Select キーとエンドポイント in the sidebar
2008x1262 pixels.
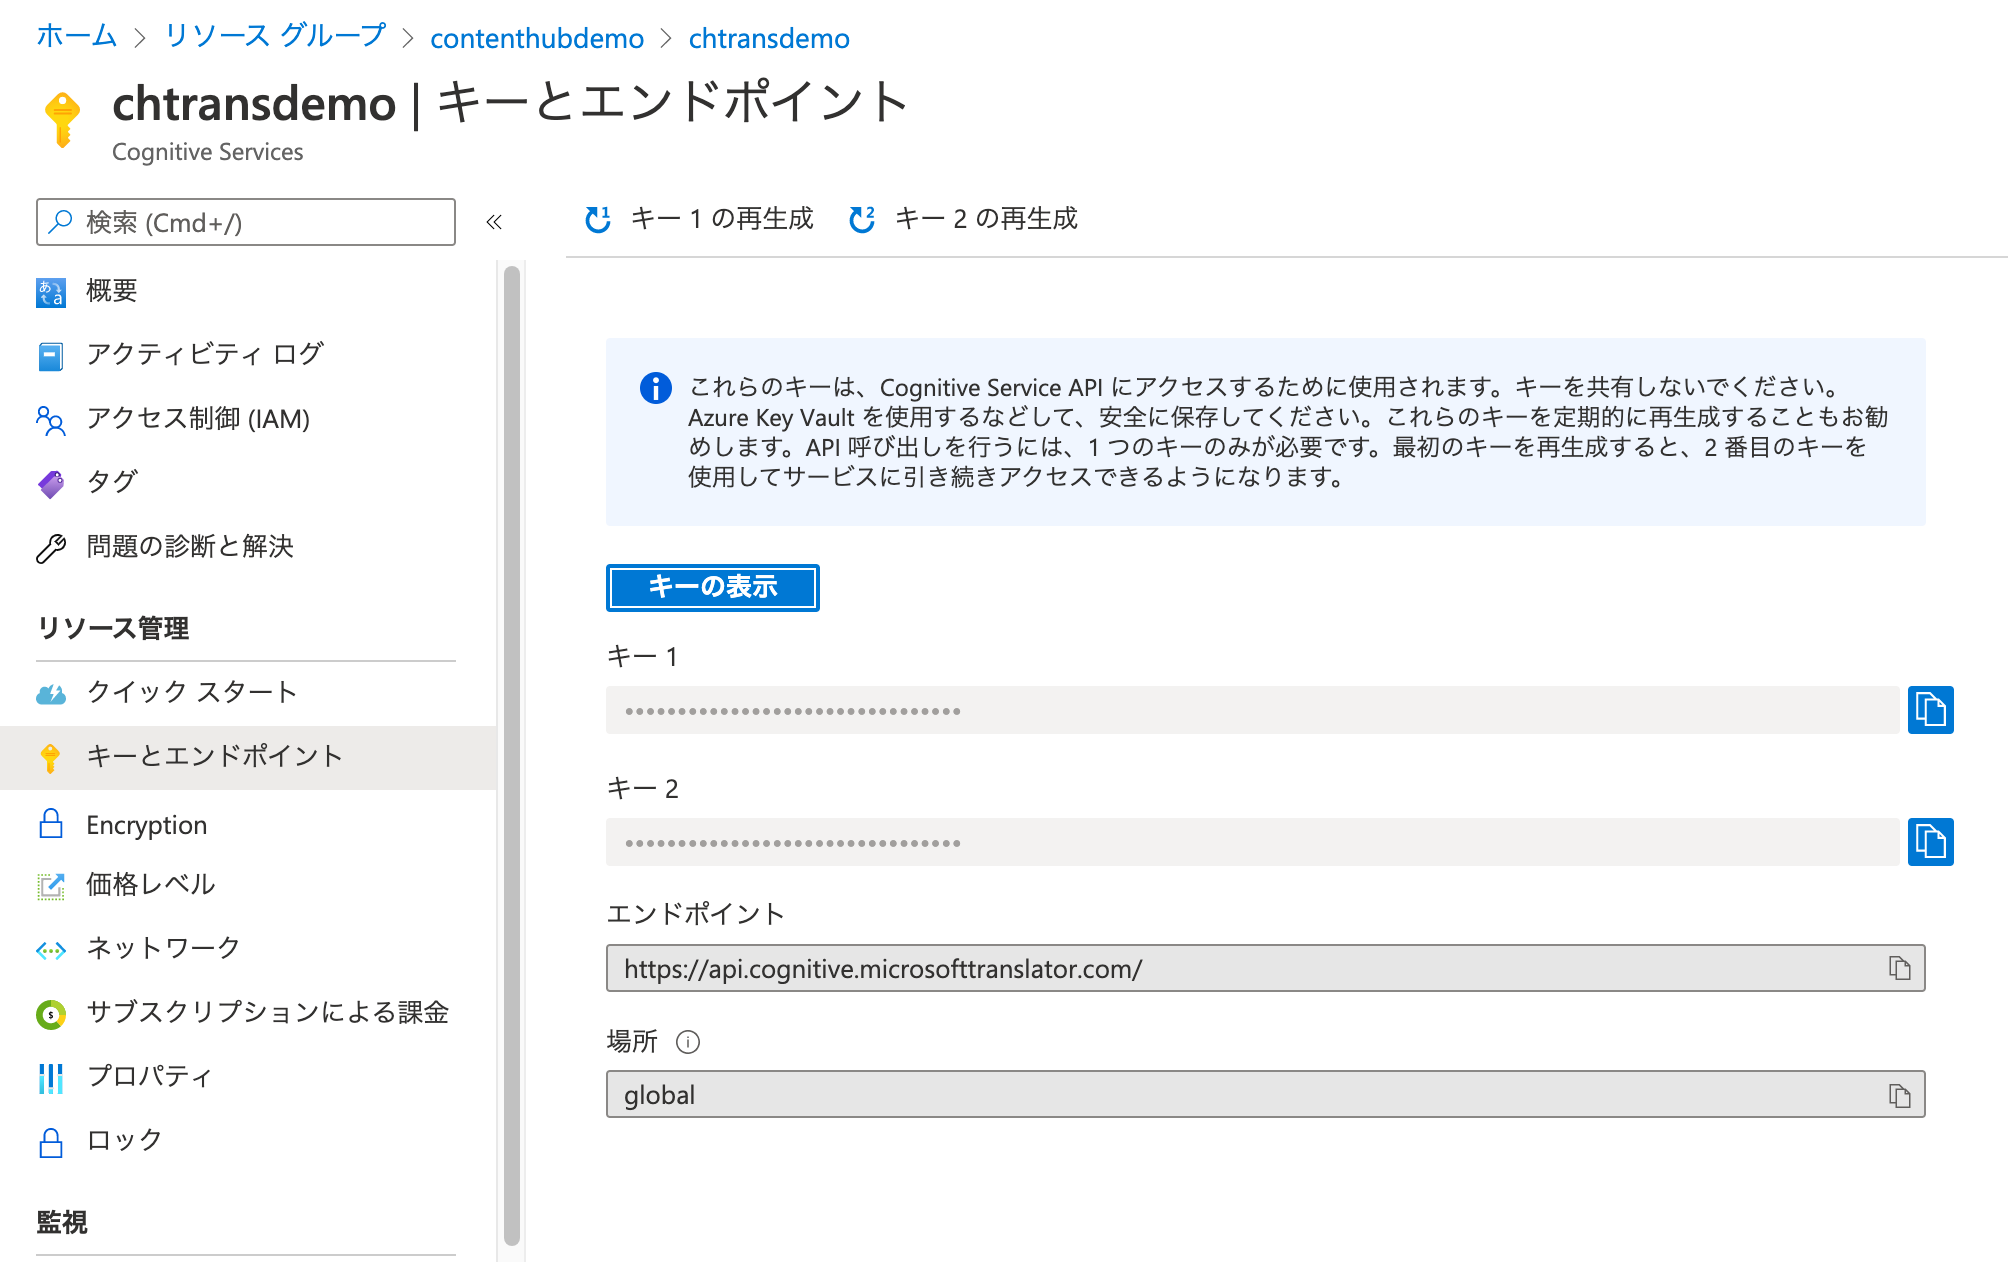point(248,756)
